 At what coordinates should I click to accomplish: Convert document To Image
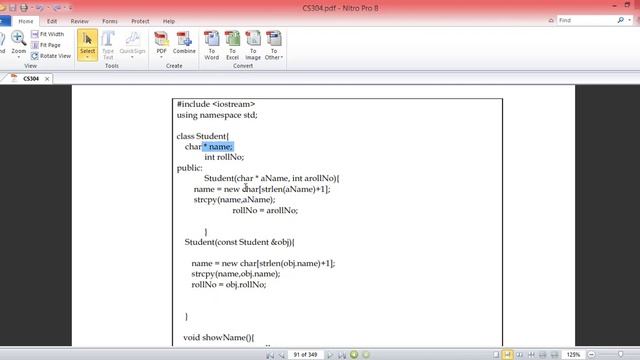[253, 45]
